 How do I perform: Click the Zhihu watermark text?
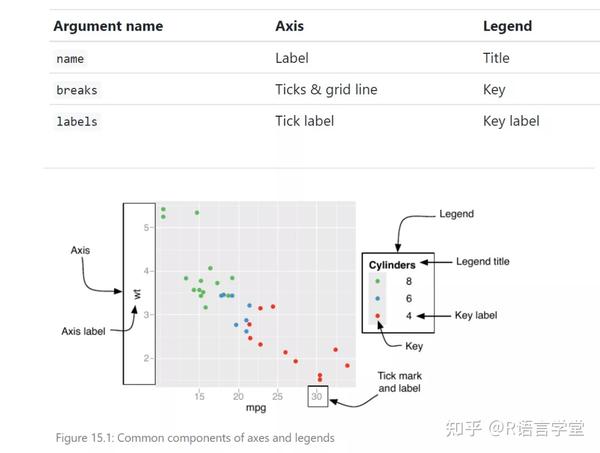515,428
